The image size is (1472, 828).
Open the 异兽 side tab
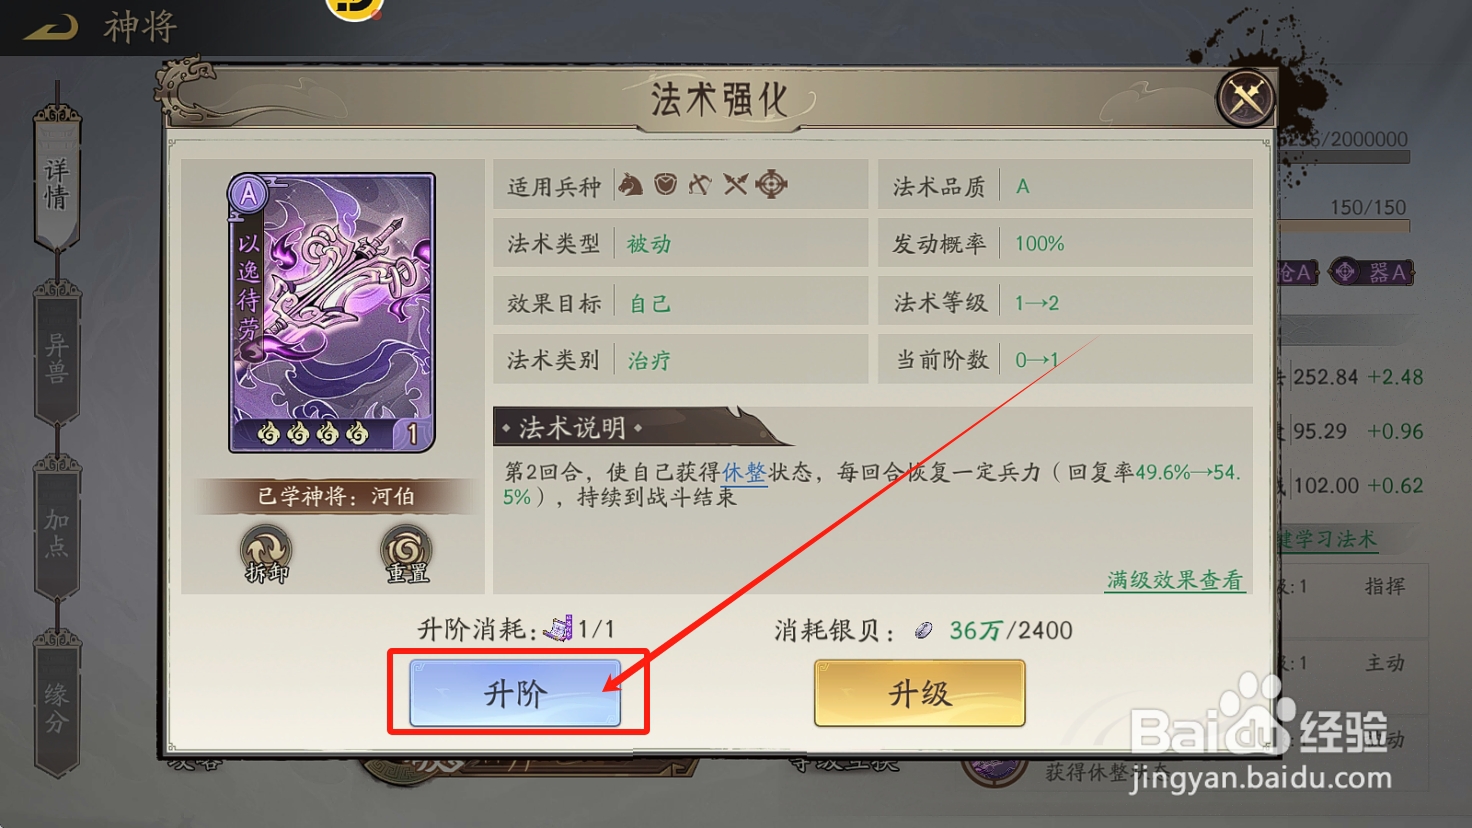point(57,358)
